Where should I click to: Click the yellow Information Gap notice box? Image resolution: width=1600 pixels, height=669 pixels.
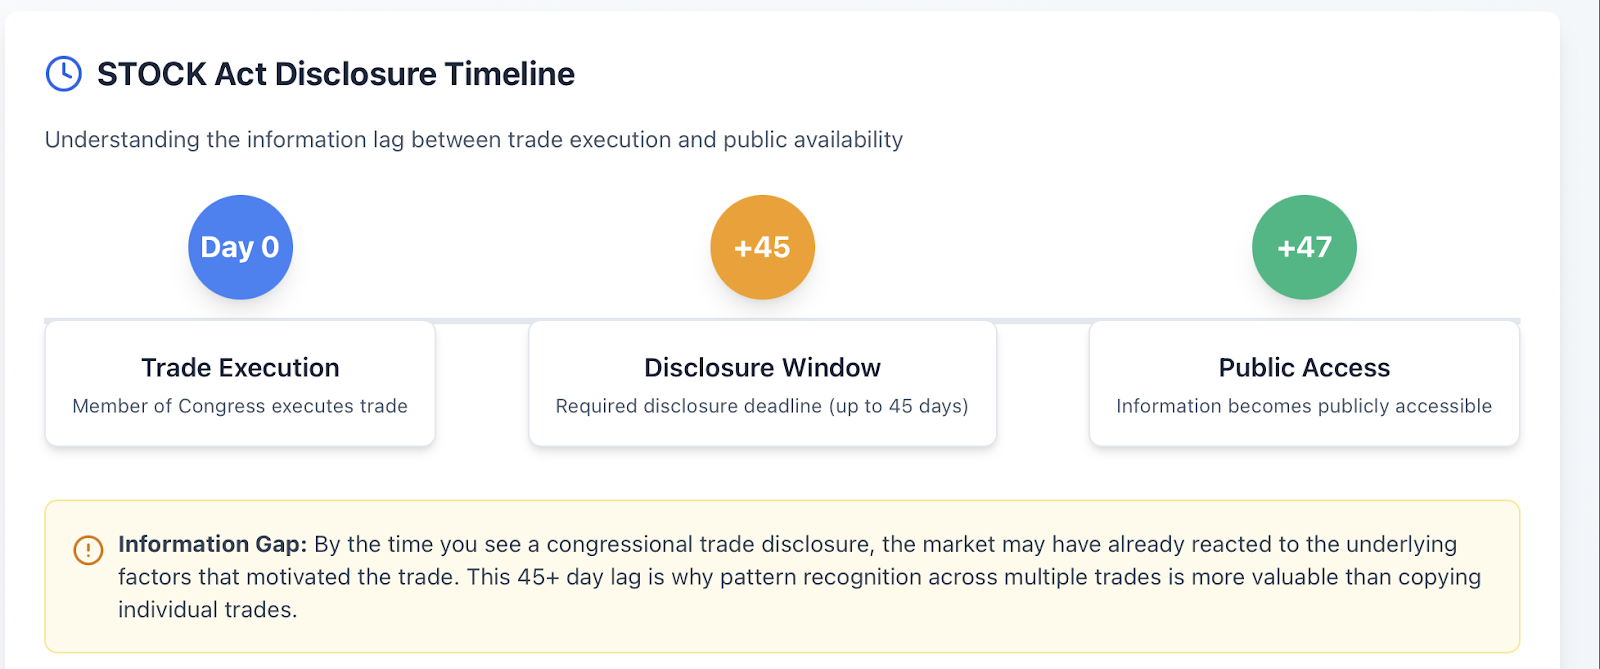[782, 577]
